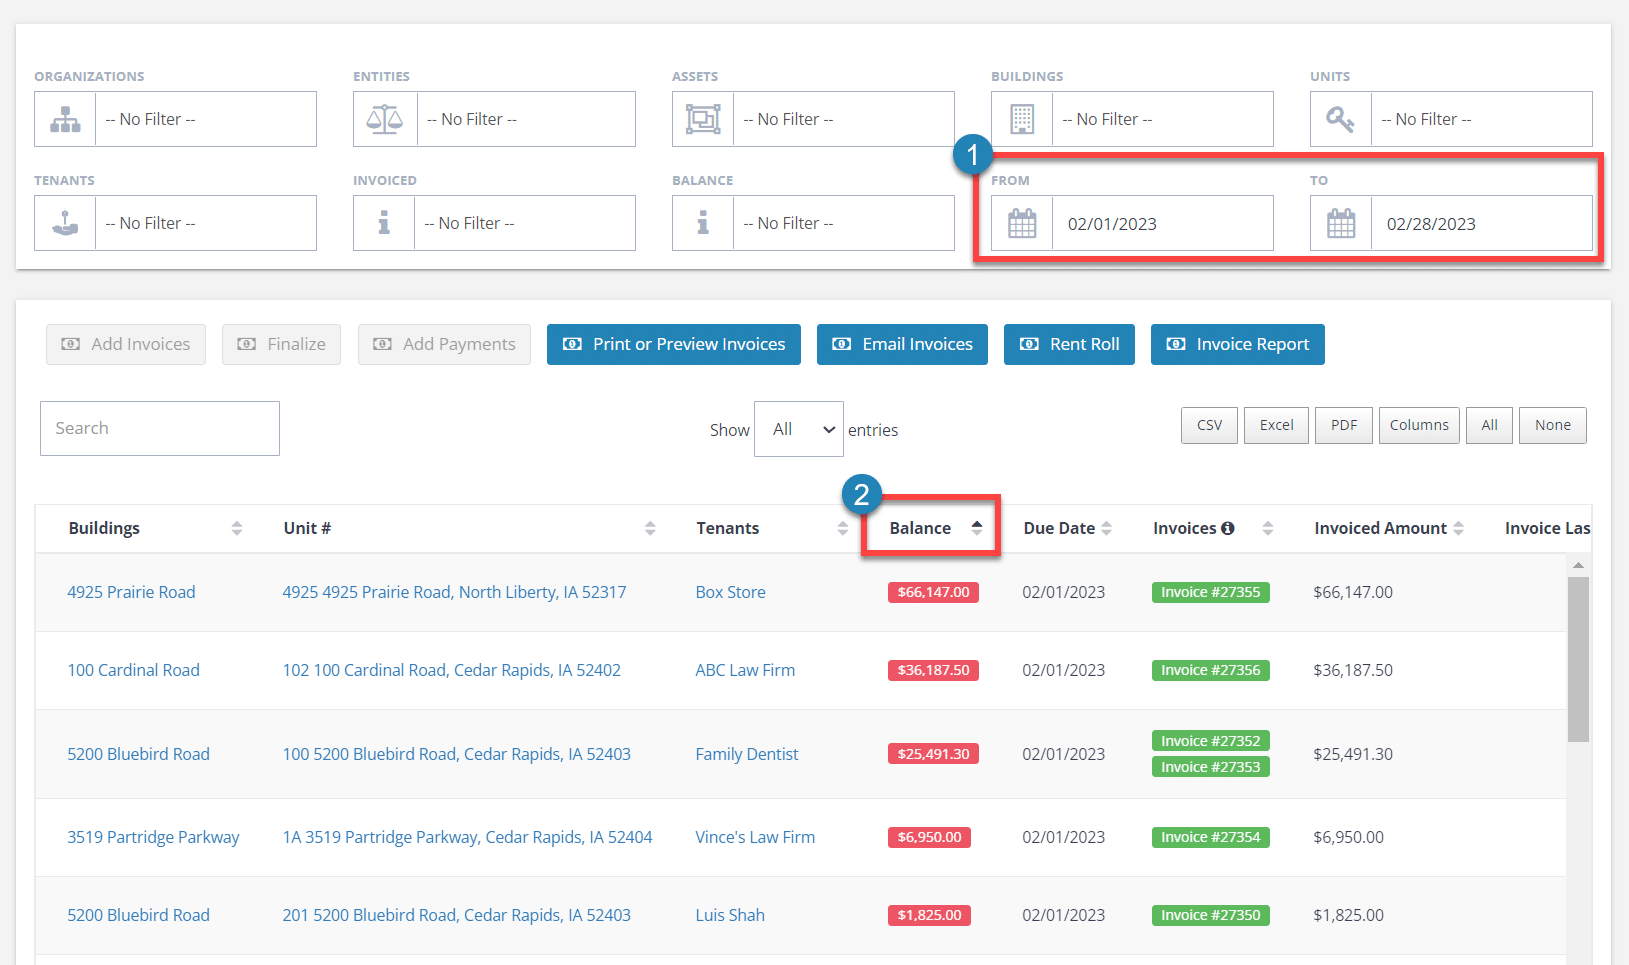Click the Tenants filter icon
1629x965 pixels.
64,222
